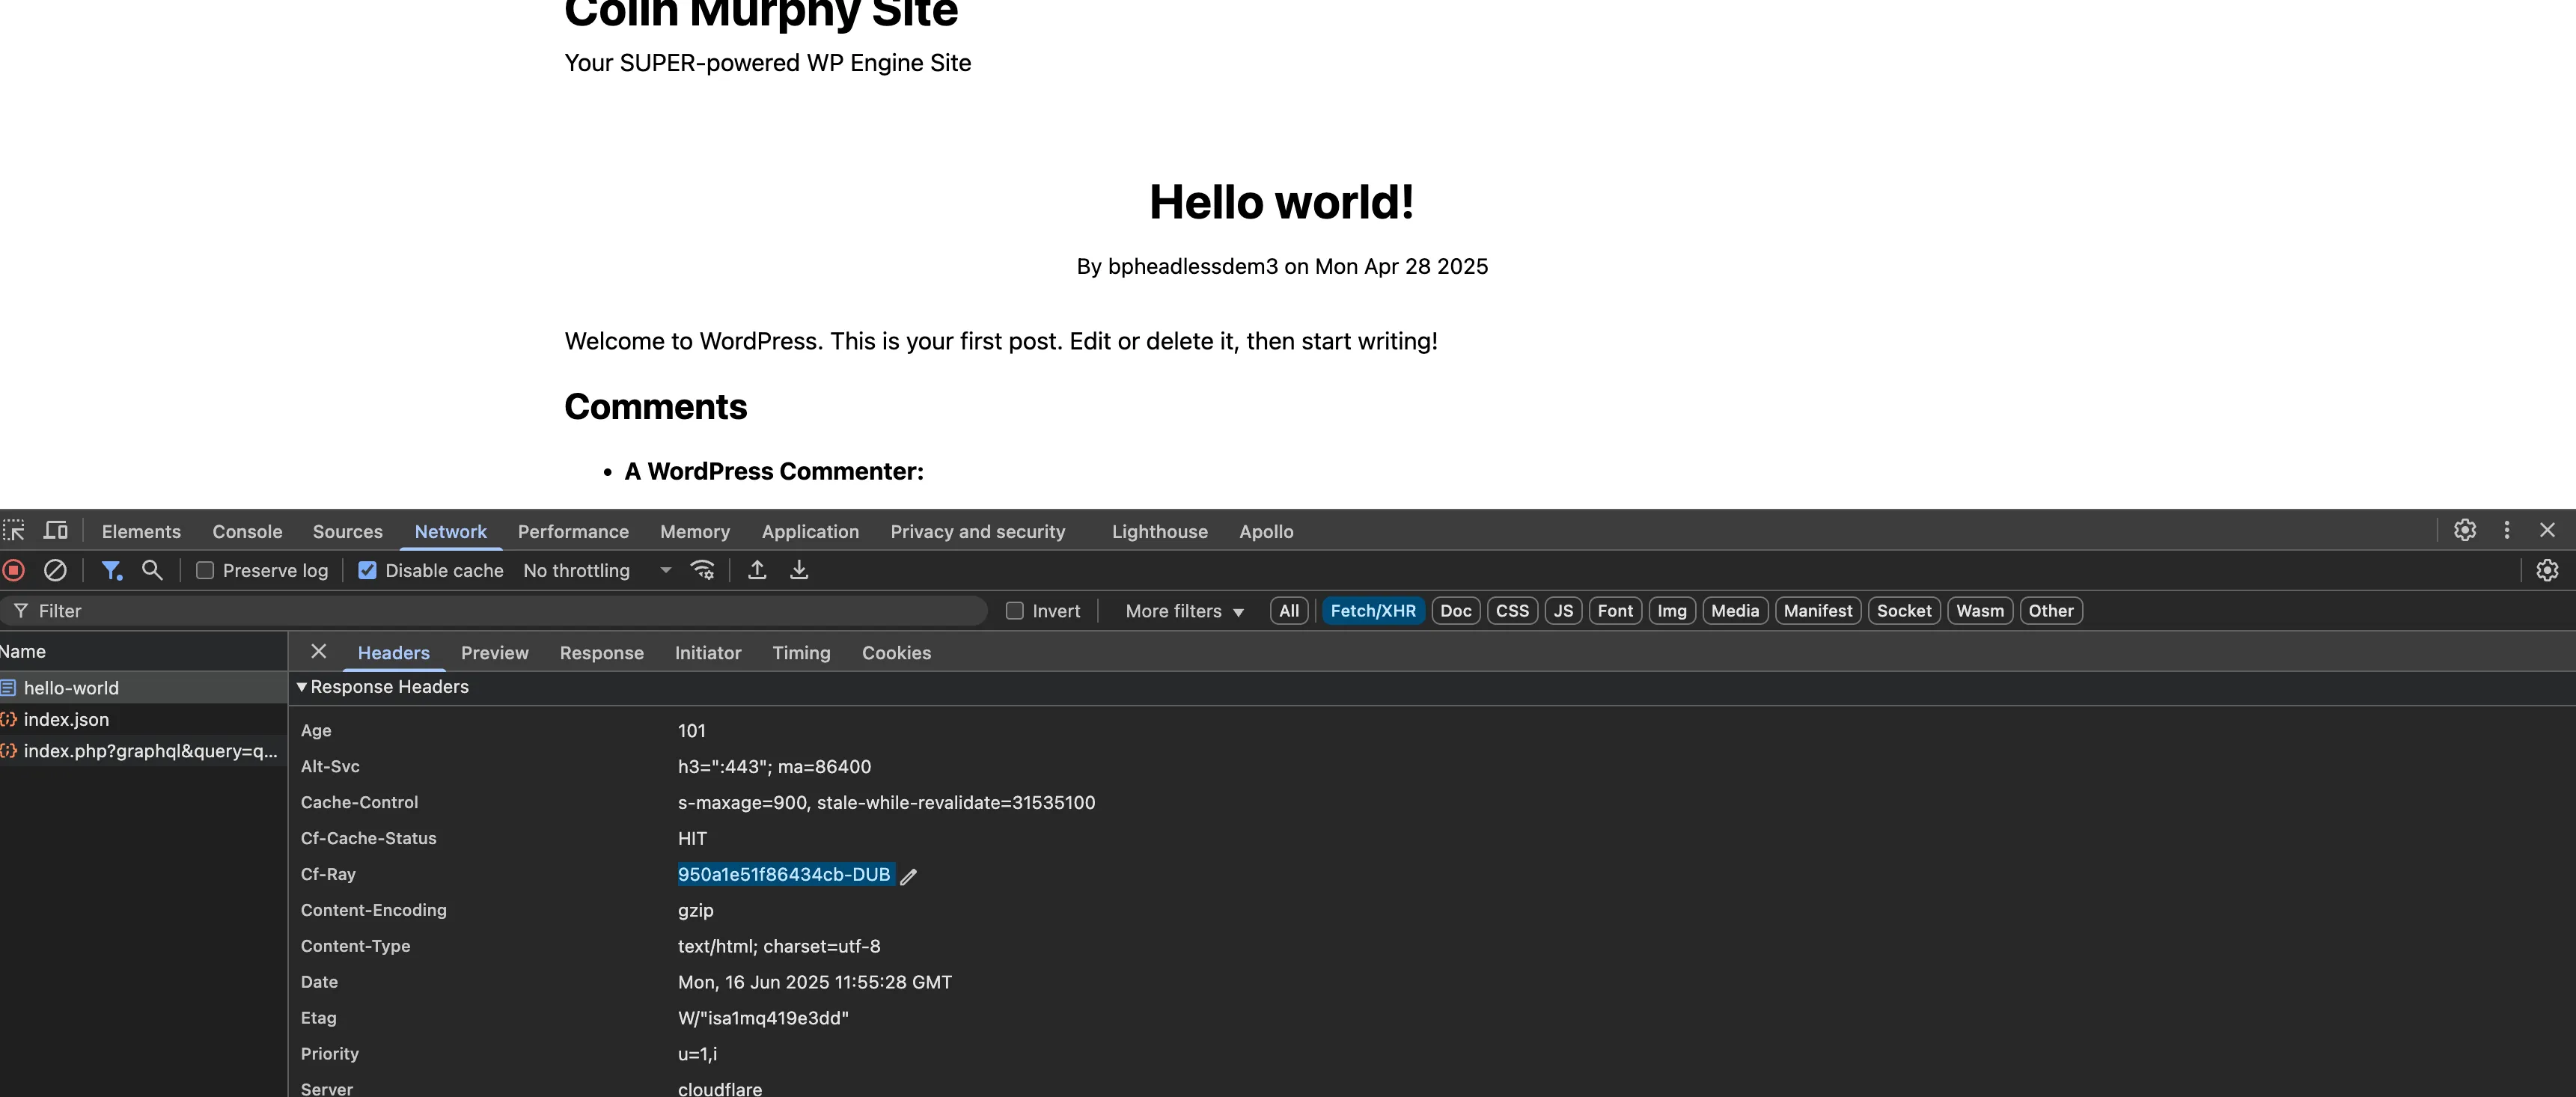Filter requests by Fetch/XHR

click(1373, 610)
